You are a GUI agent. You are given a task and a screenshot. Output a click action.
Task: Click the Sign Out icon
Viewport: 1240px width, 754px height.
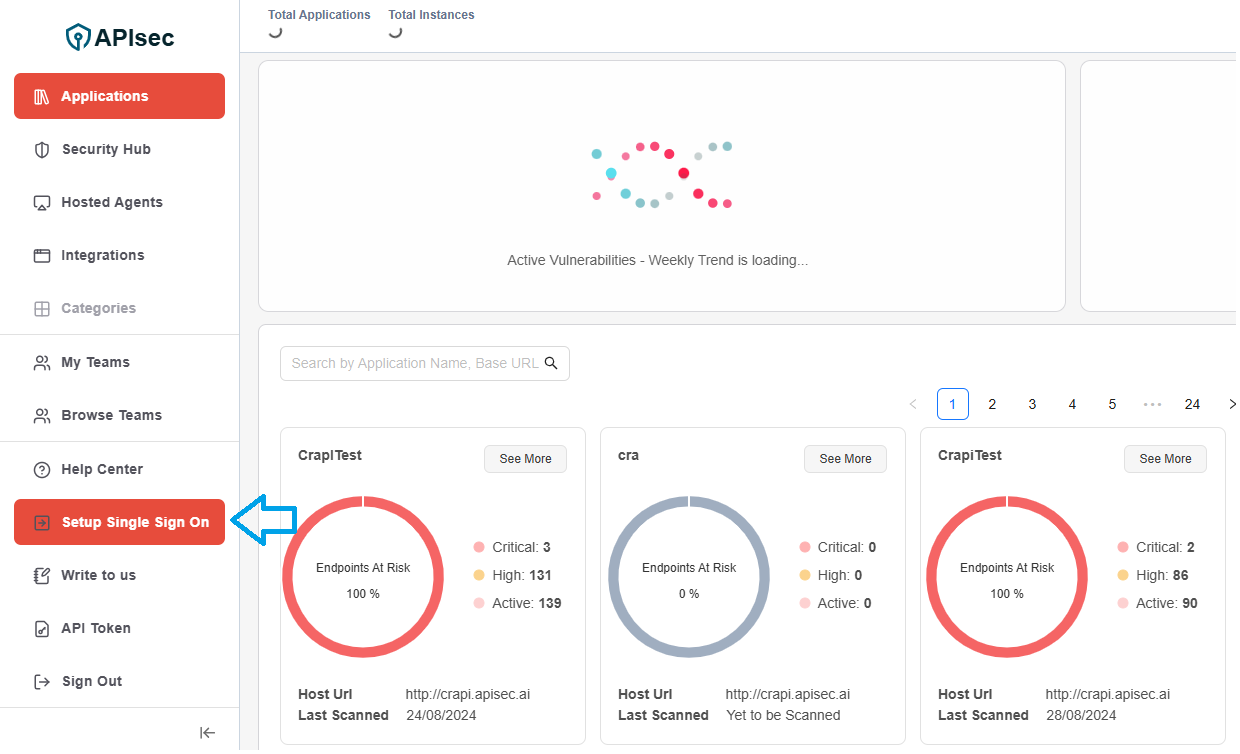point(42,682)
